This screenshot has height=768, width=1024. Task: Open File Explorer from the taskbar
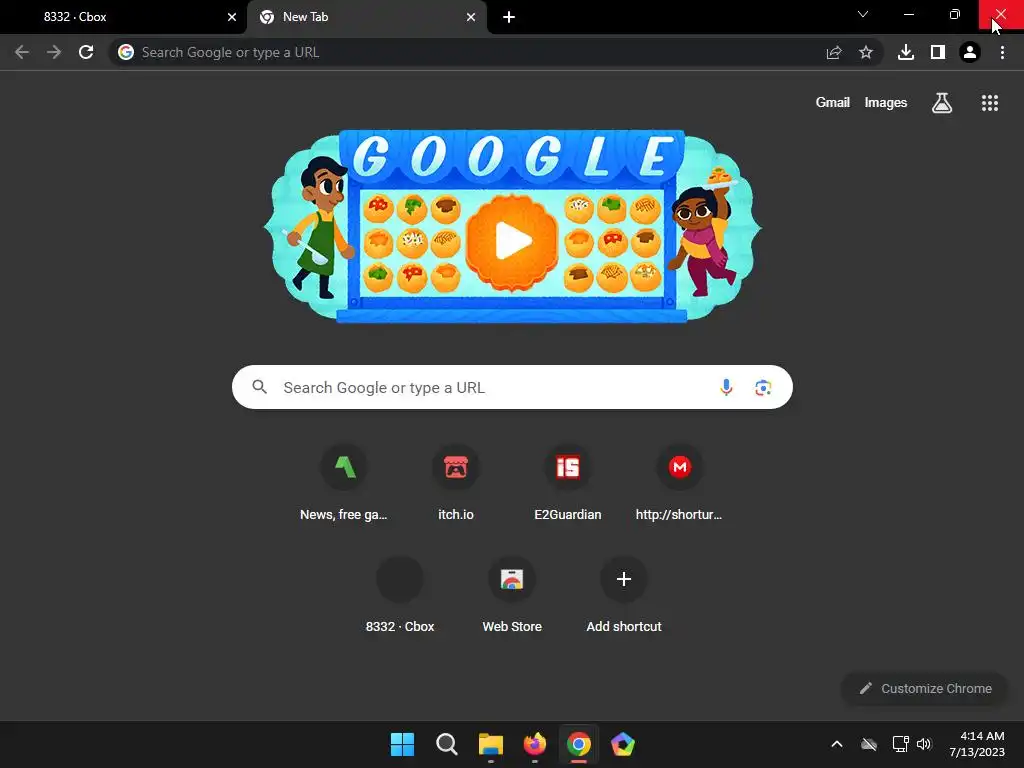pyautogui.click(x=491, y=744)
